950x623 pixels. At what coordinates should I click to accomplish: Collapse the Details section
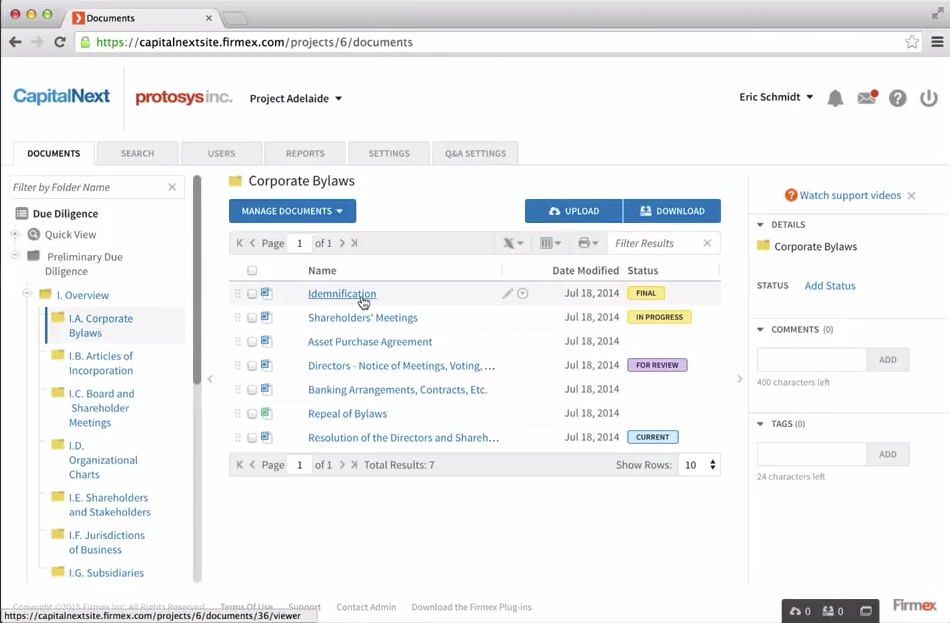(760, 225)
